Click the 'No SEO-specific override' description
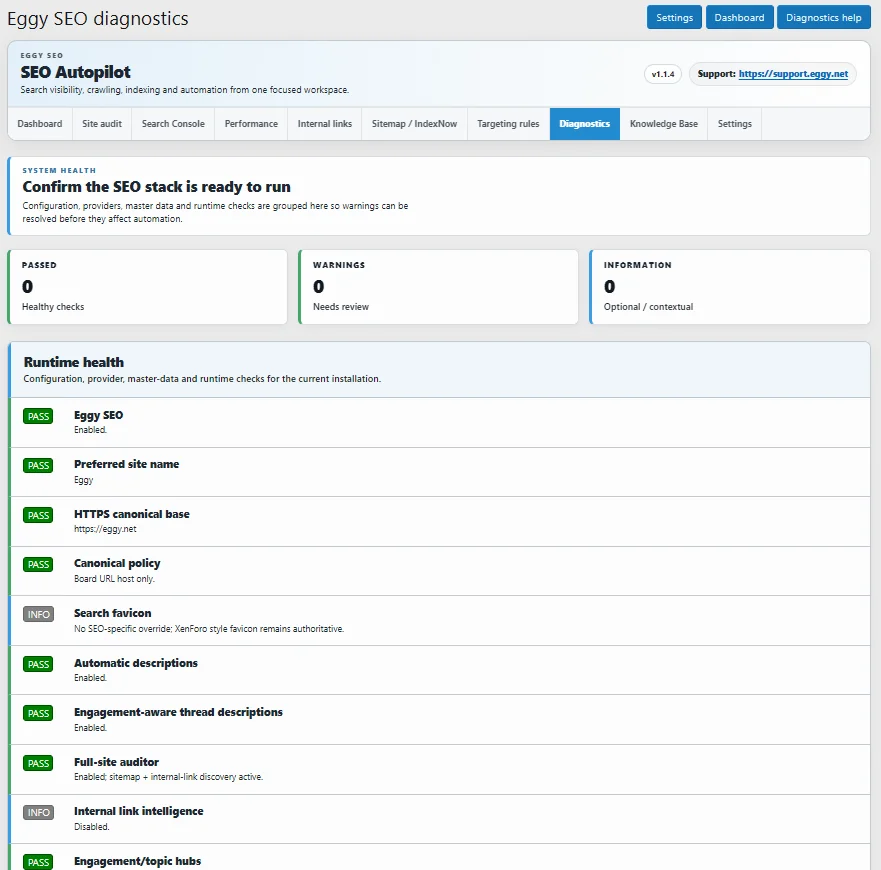881x870 pixels. point(208,629)
